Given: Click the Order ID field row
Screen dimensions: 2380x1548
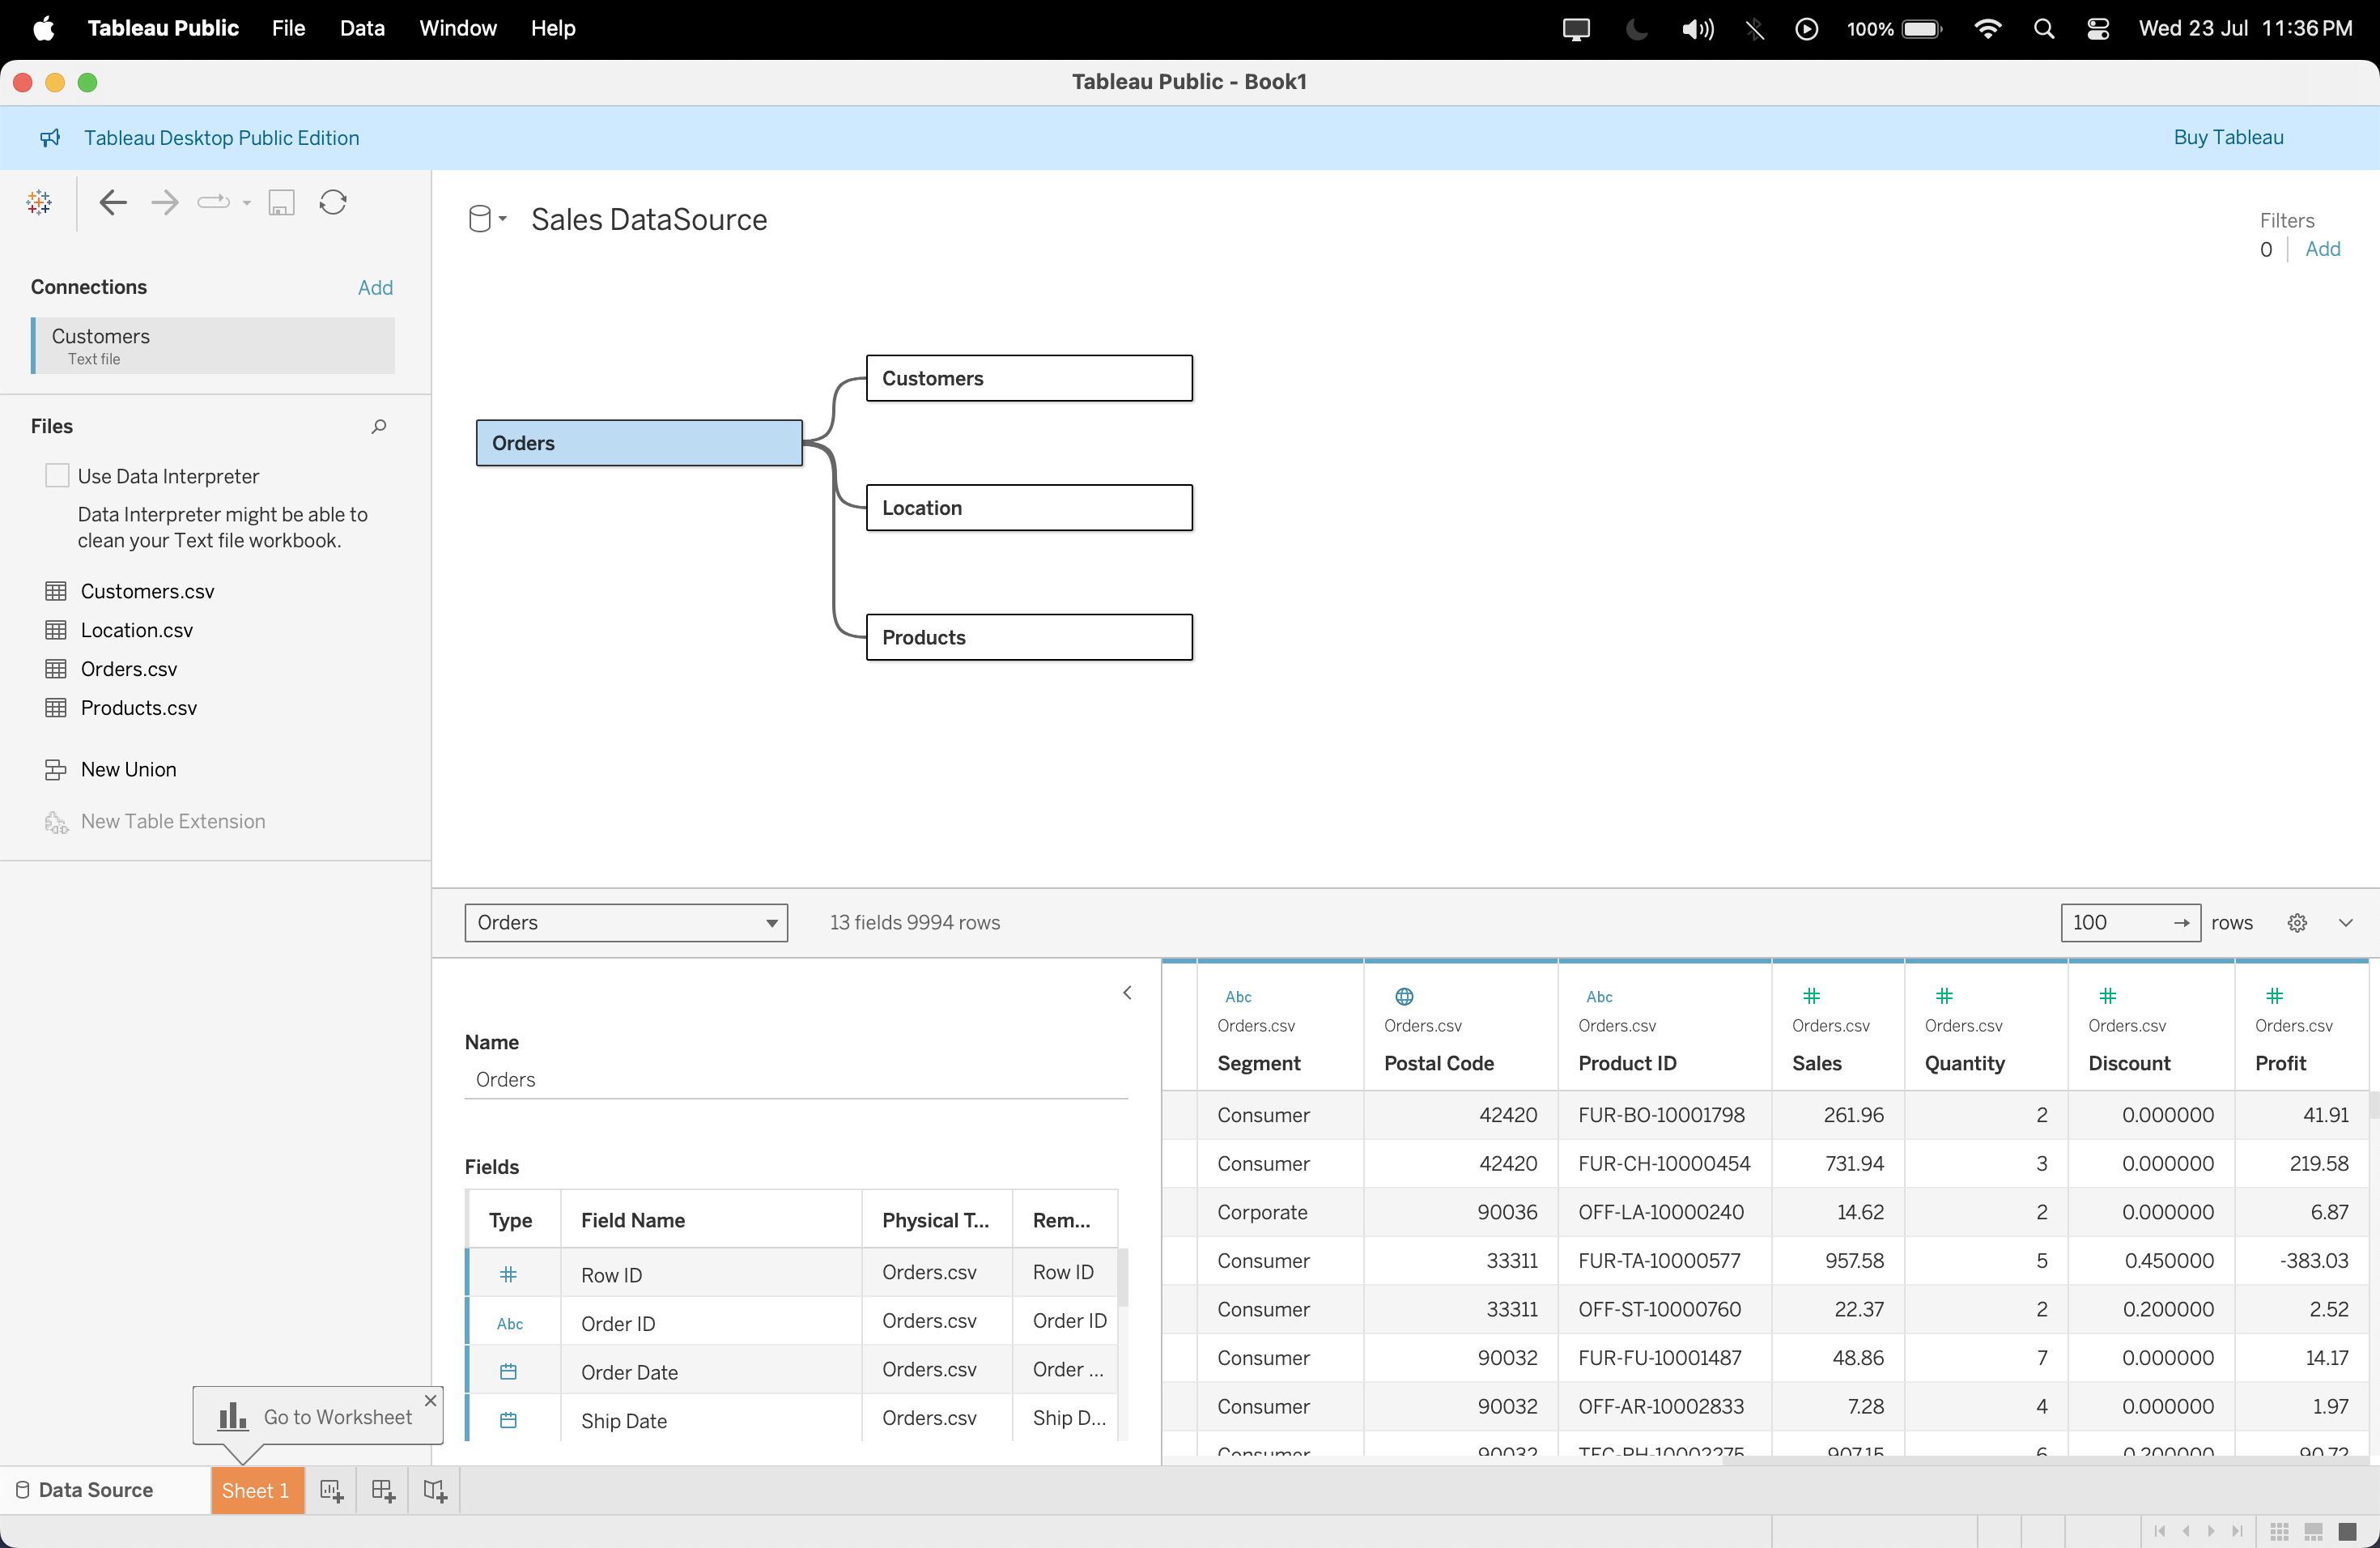Looking at the screenshot, I should coord(792,1323).
